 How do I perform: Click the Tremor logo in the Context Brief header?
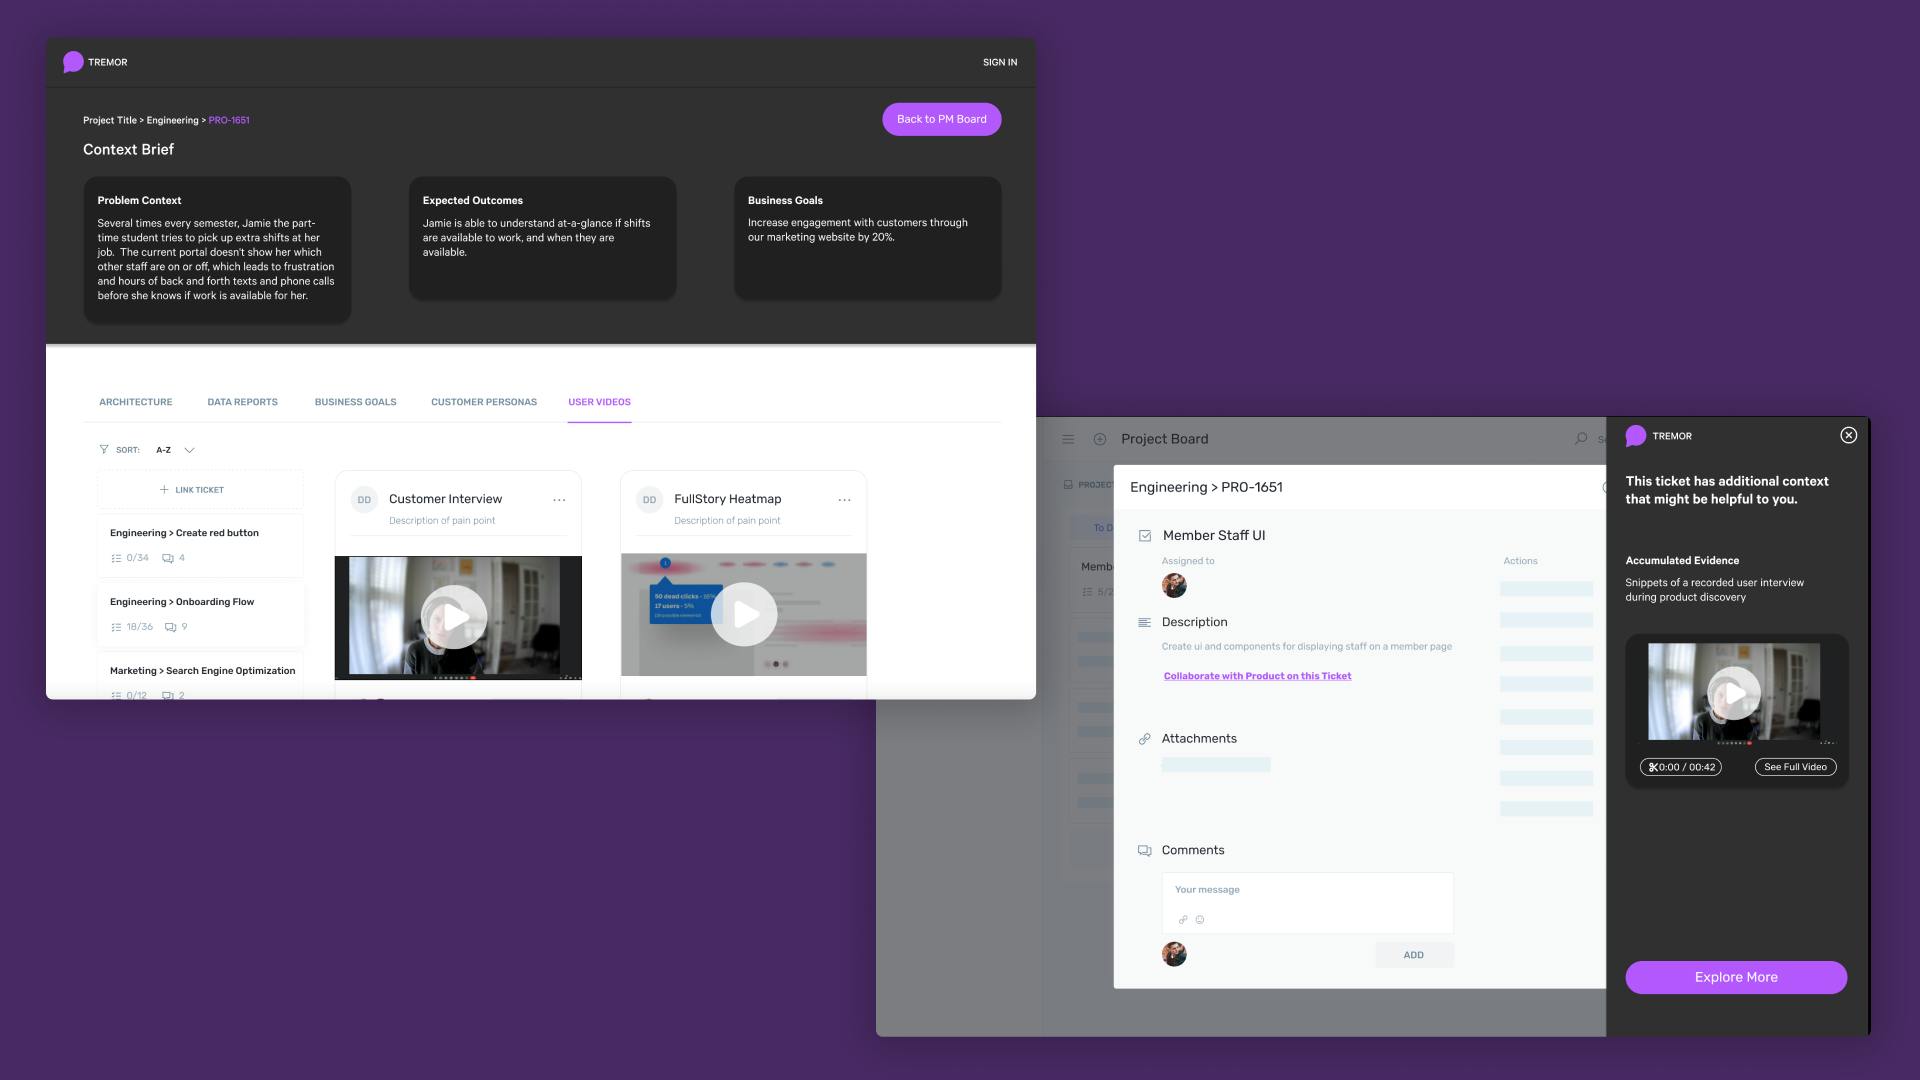pyautogui.click(x=95, y=62)
